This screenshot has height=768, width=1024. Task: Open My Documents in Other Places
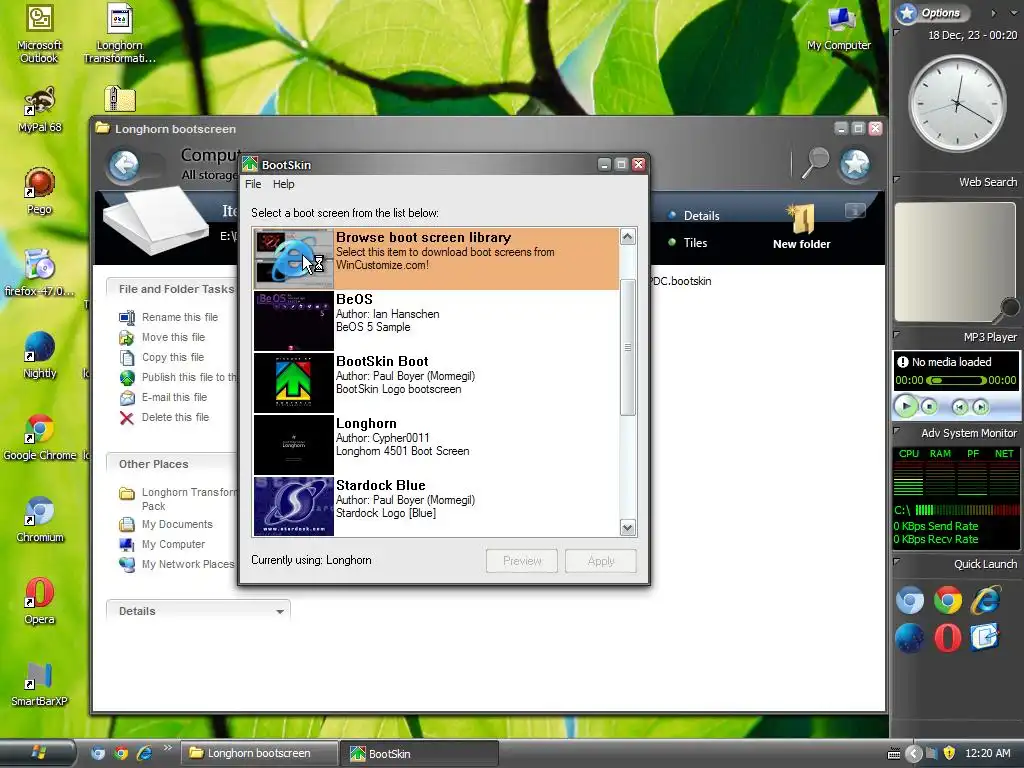pyautogui.click(x=177, y=524)
